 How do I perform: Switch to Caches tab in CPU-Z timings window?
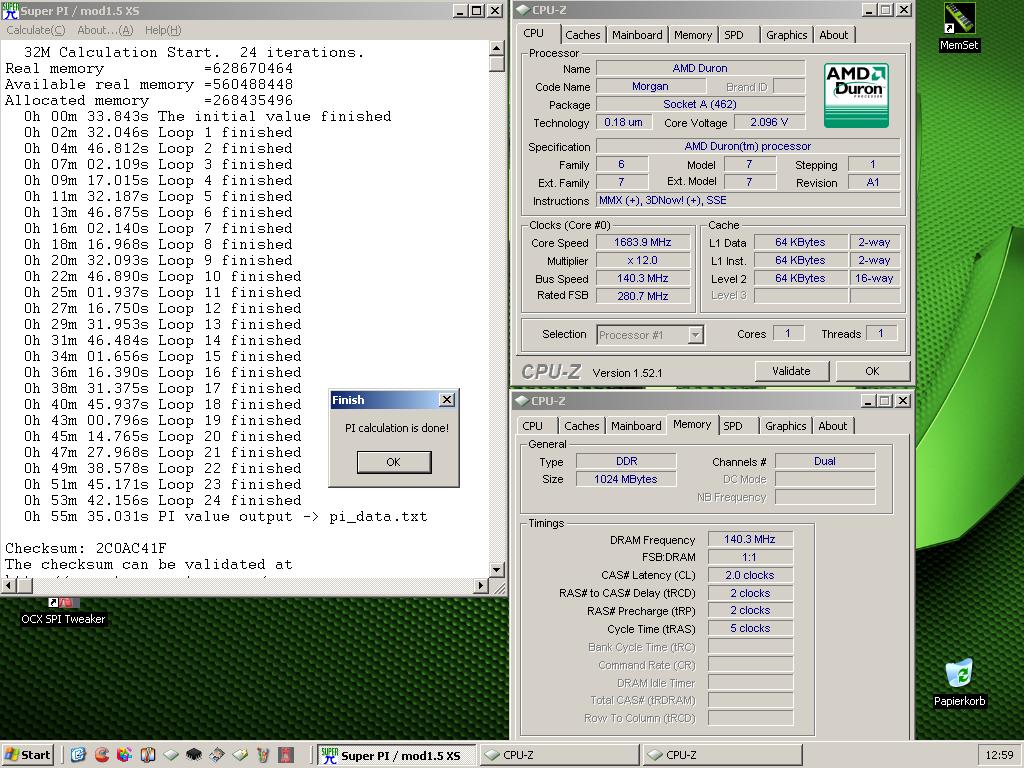click(x=581, y=426)
